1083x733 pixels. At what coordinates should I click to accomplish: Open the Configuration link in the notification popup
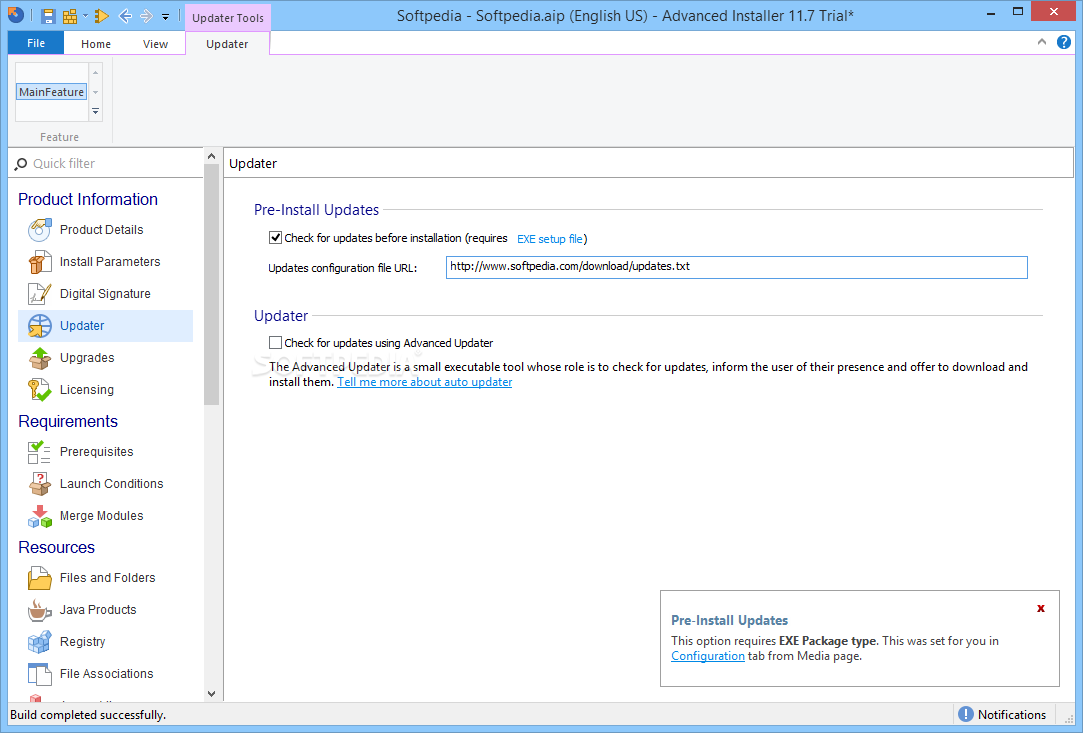pos(708,656)
